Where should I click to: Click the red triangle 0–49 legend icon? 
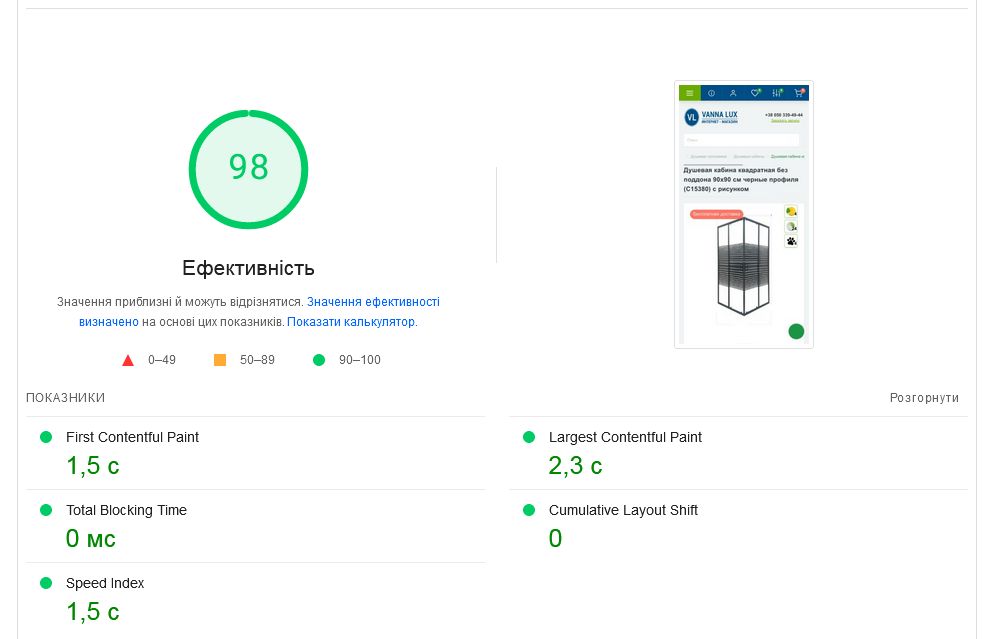128,360
